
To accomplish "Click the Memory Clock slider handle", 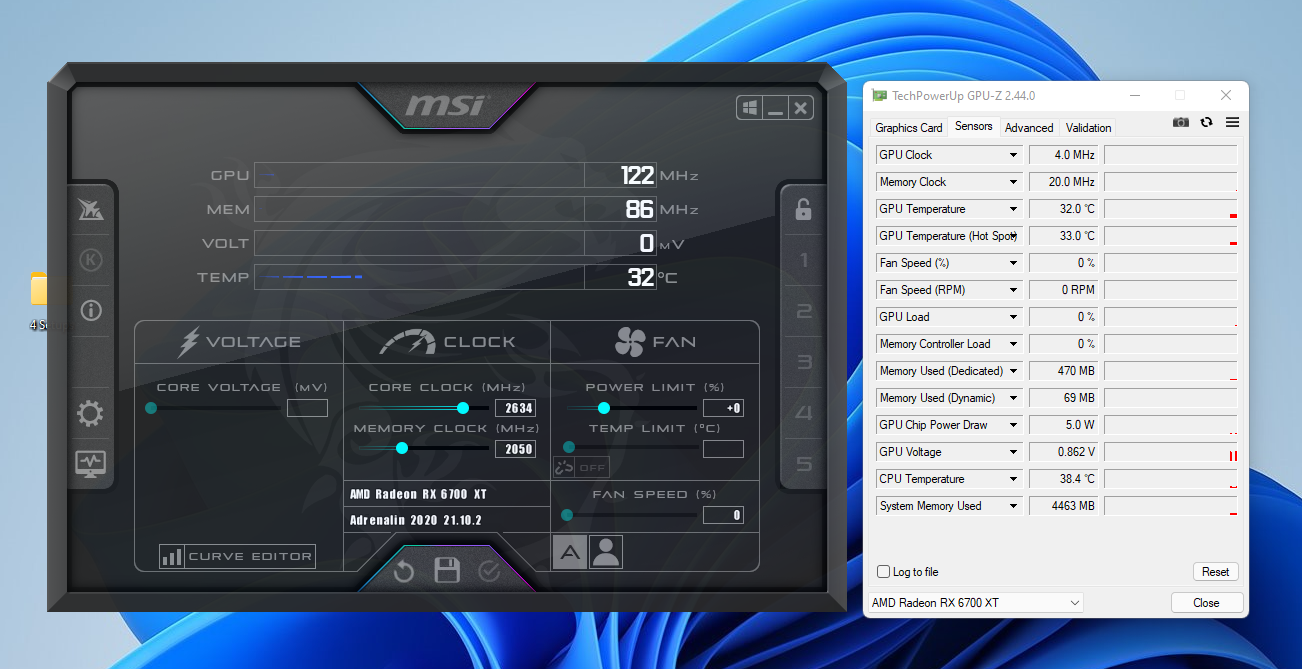I will tap(402, 448).
